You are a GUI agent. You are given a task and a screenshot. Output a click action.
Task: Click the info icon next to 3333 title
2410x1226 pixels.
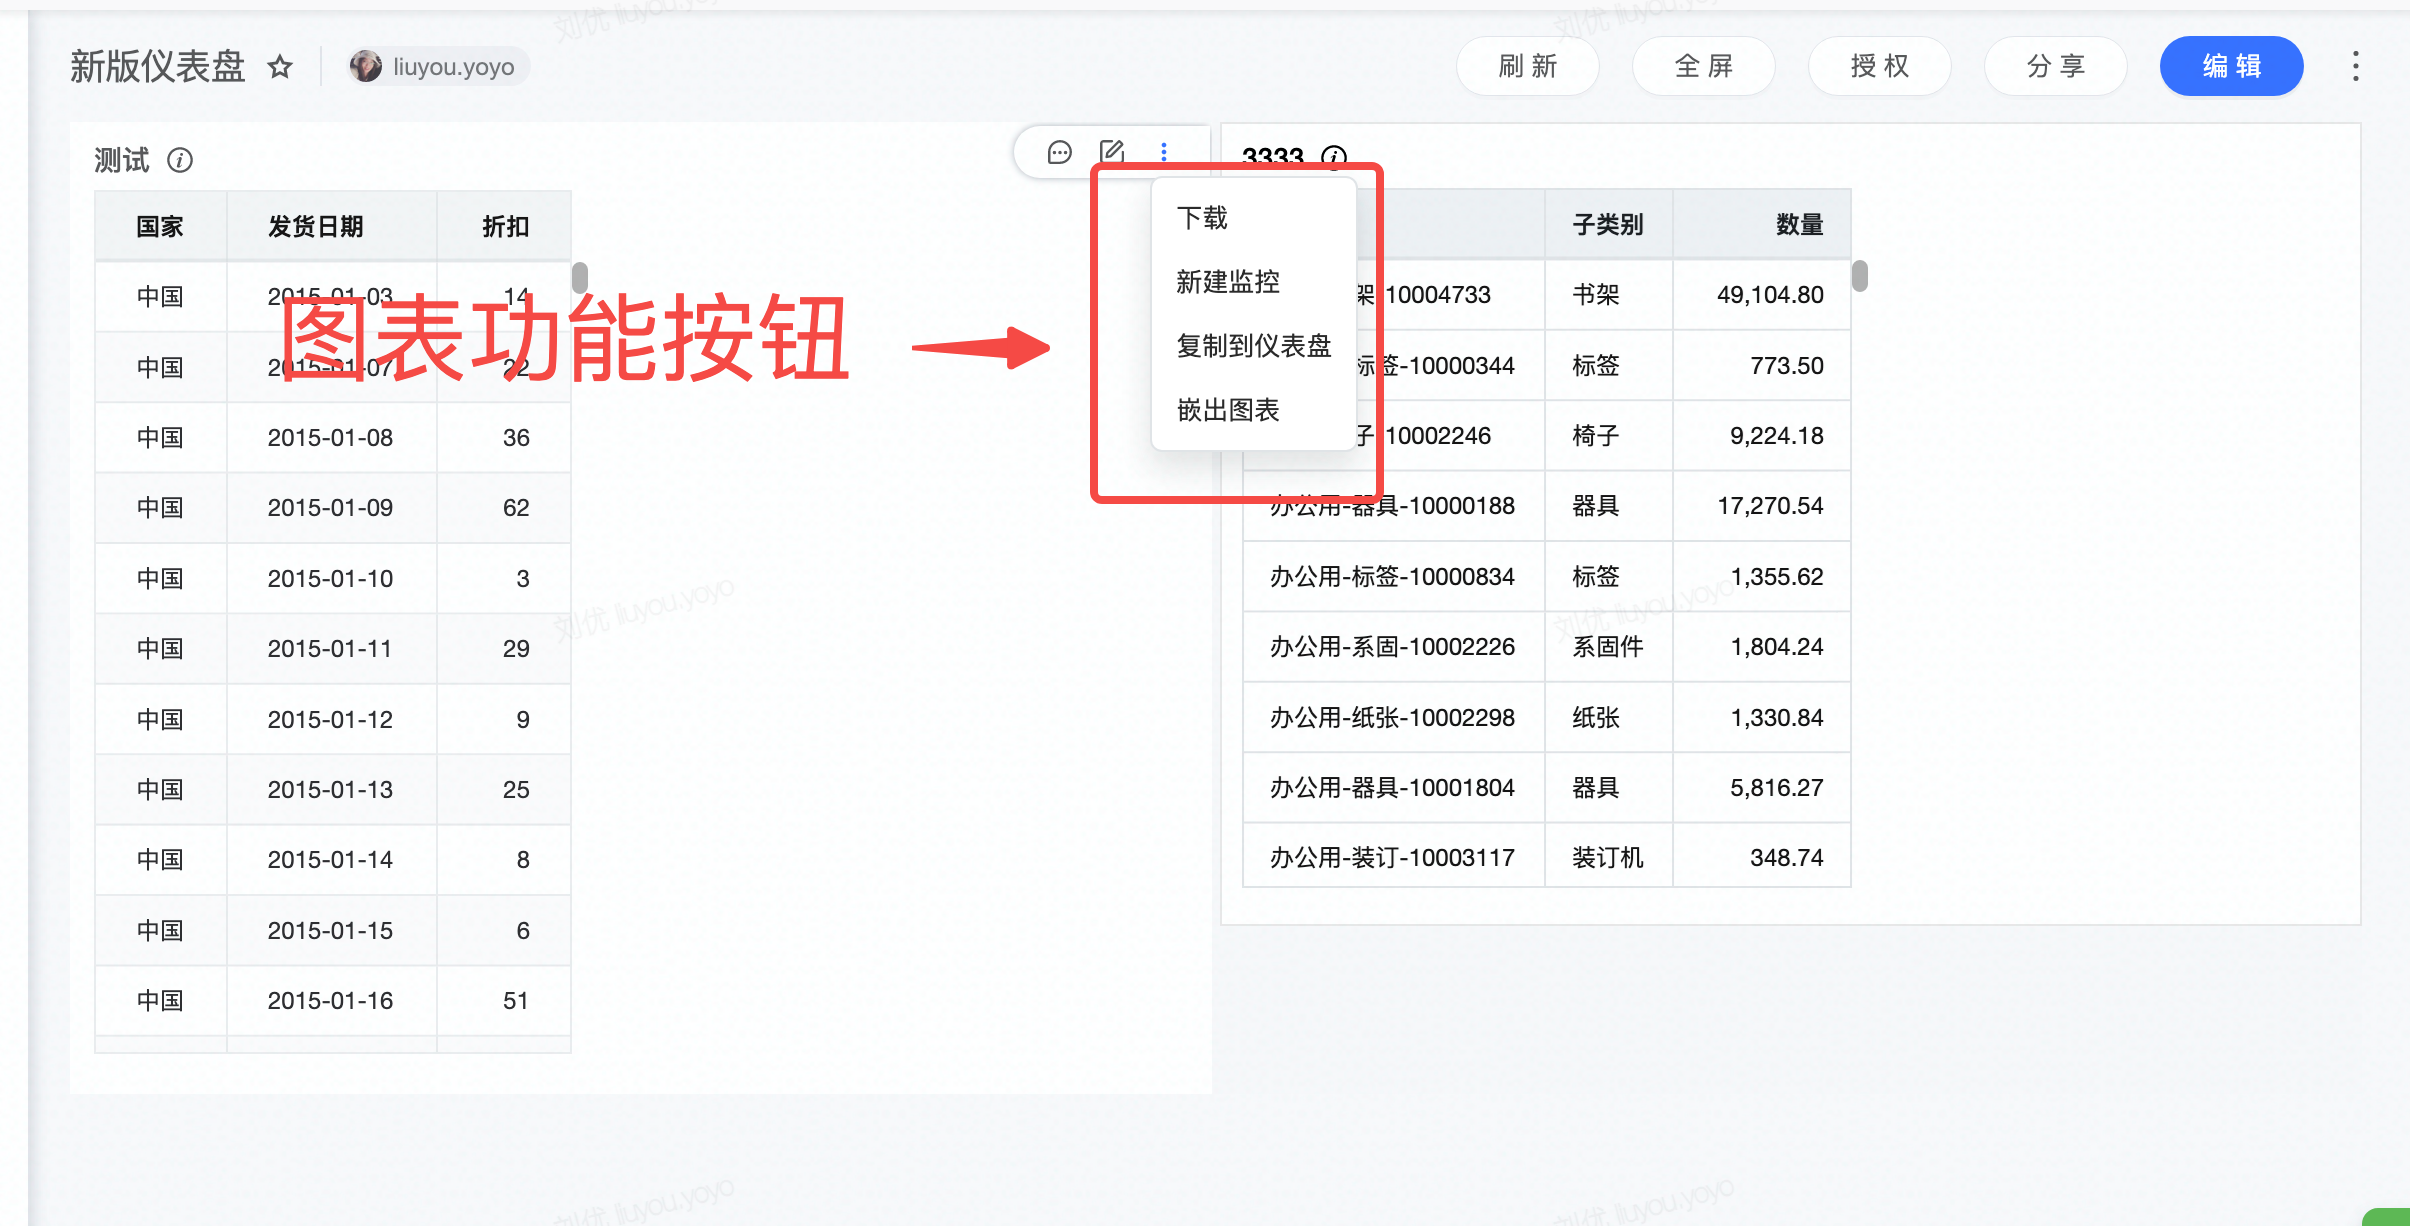click(x=1334, y=157)
